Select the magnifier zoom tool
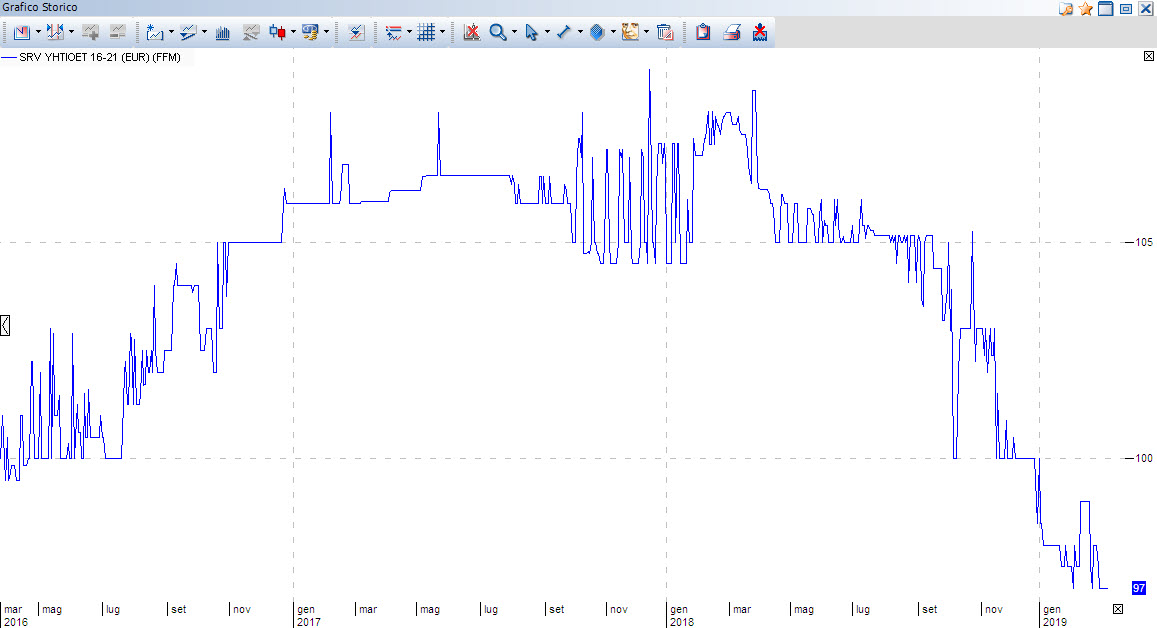The width and height of the screenshot is (1157, 628). click(x=498, y=32)
